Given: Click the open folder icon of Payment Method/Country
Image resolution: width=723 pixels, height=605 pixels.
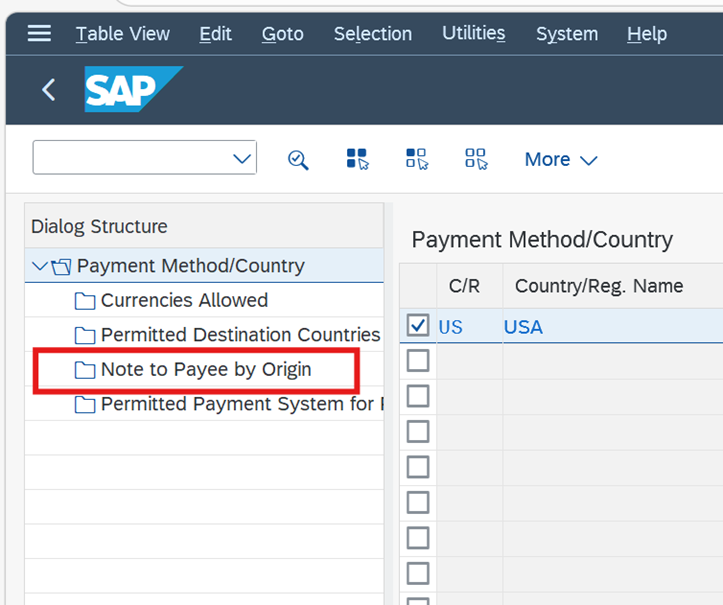Looking at the screenshot, I should (x=61, y=267).
